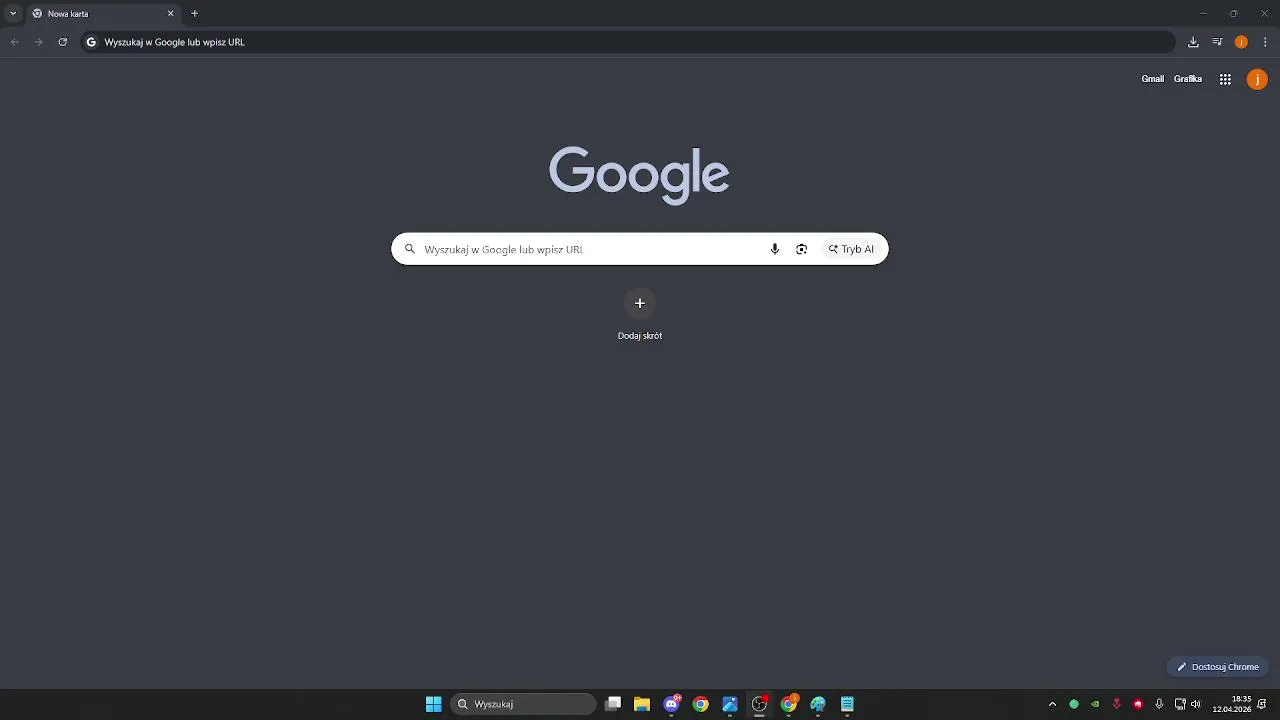Open the Chrome taskbar icon with orange badge
1280x720 pixels.
pos(789,704)
